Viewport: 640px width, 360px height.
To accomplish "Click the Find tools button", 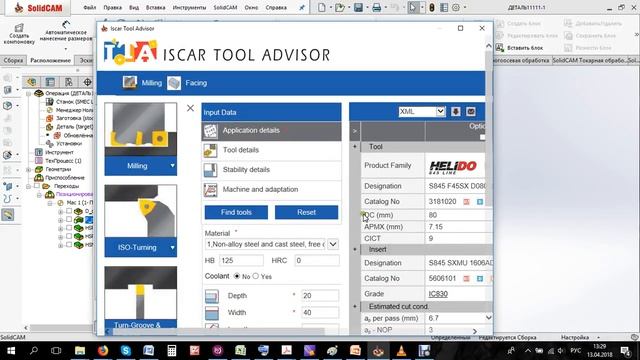I will [x=236, y=212].
